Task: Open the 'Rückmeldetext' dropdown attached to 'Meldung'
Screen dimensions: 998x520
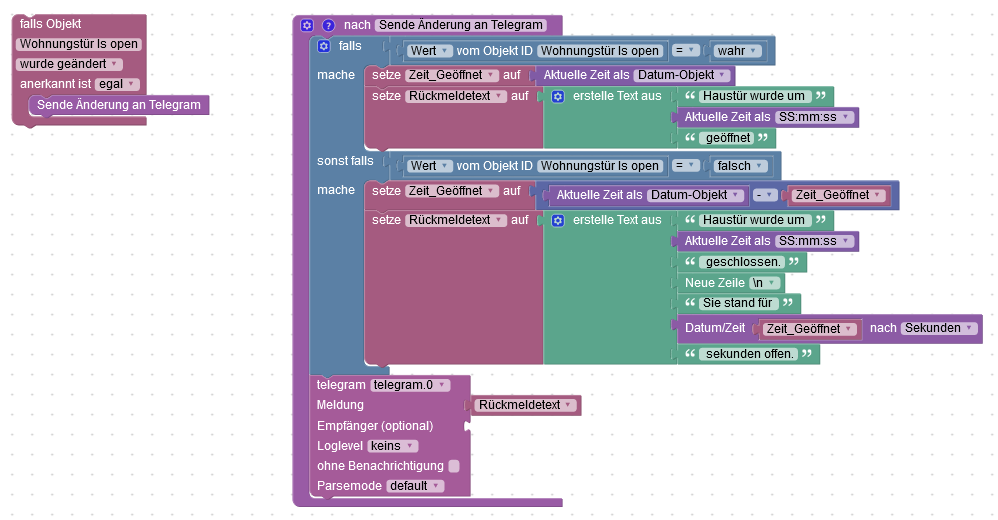Action: tap(526, 405)
